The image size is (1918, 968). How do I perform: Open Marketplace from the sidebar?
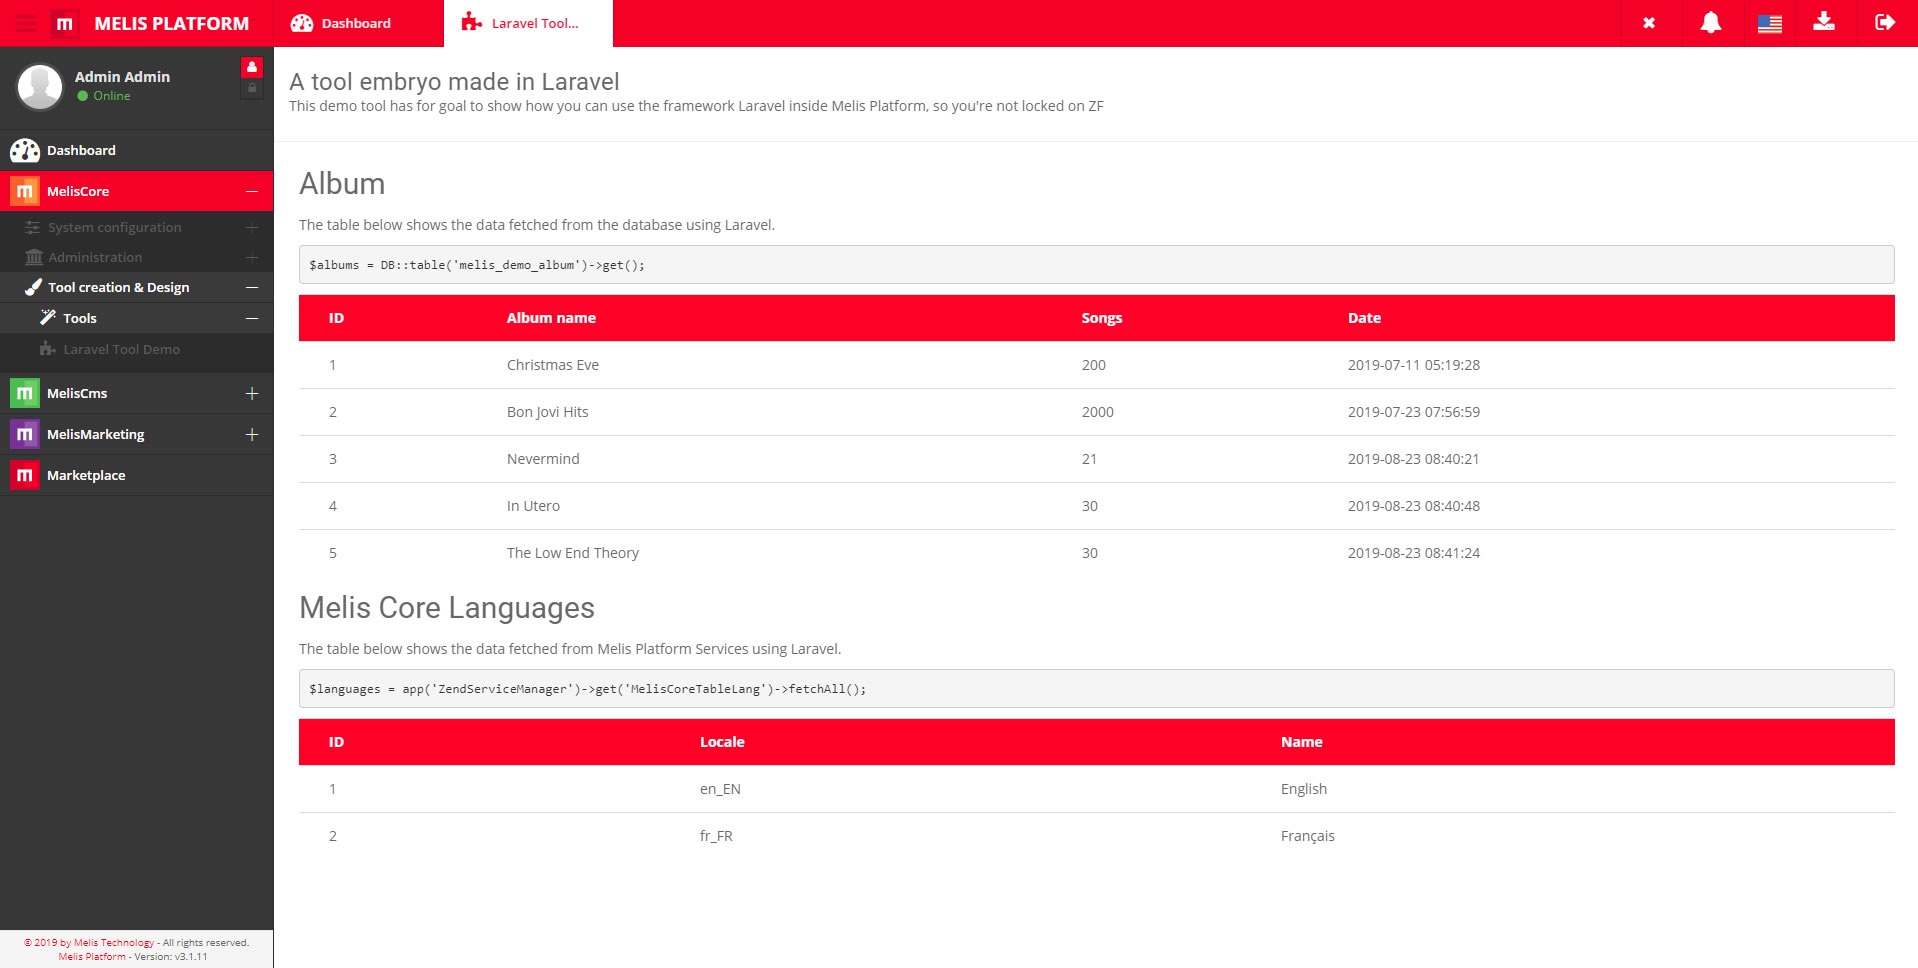[86, 475]
